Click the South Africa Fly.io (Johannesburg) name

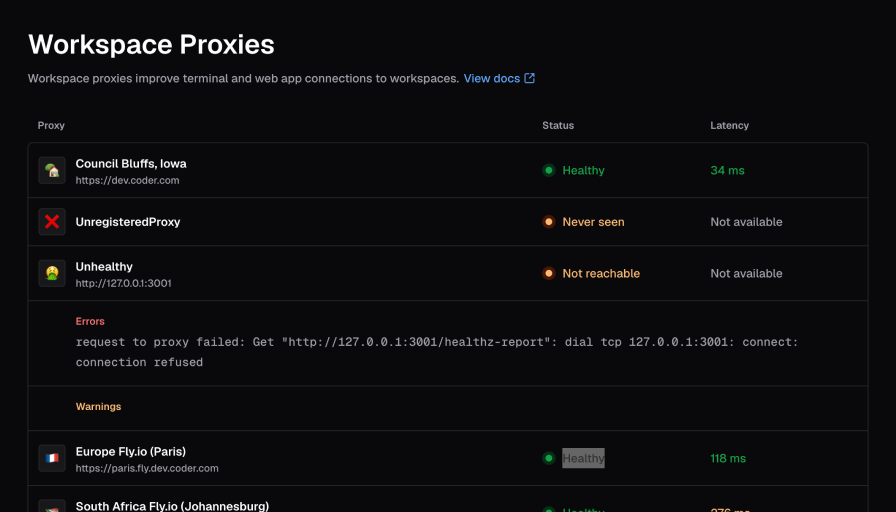(172, 506)
